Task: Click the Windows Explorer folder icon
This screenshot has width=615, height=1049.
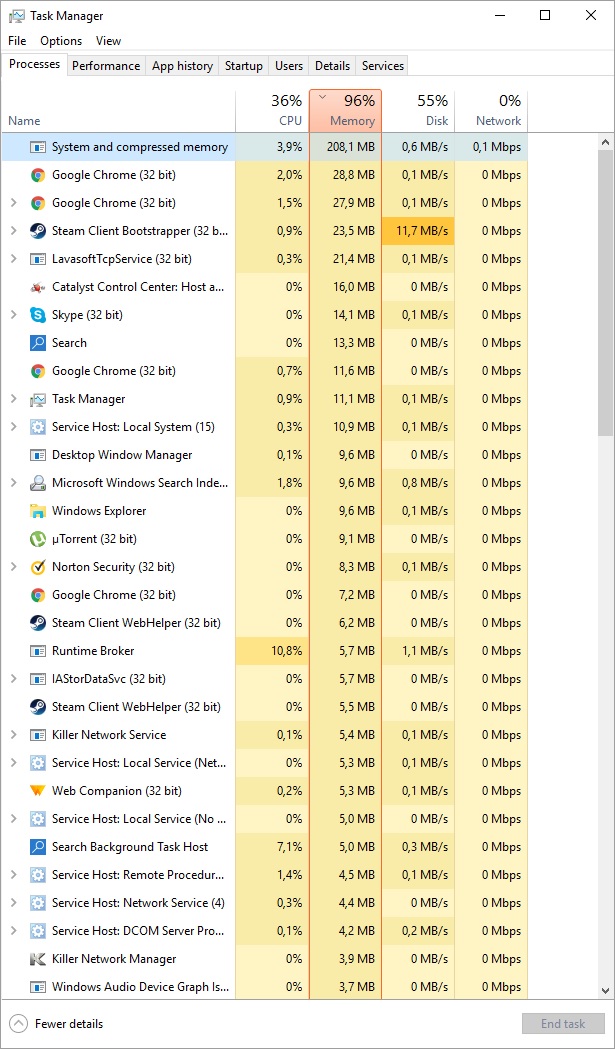Action: click(38, 511)
